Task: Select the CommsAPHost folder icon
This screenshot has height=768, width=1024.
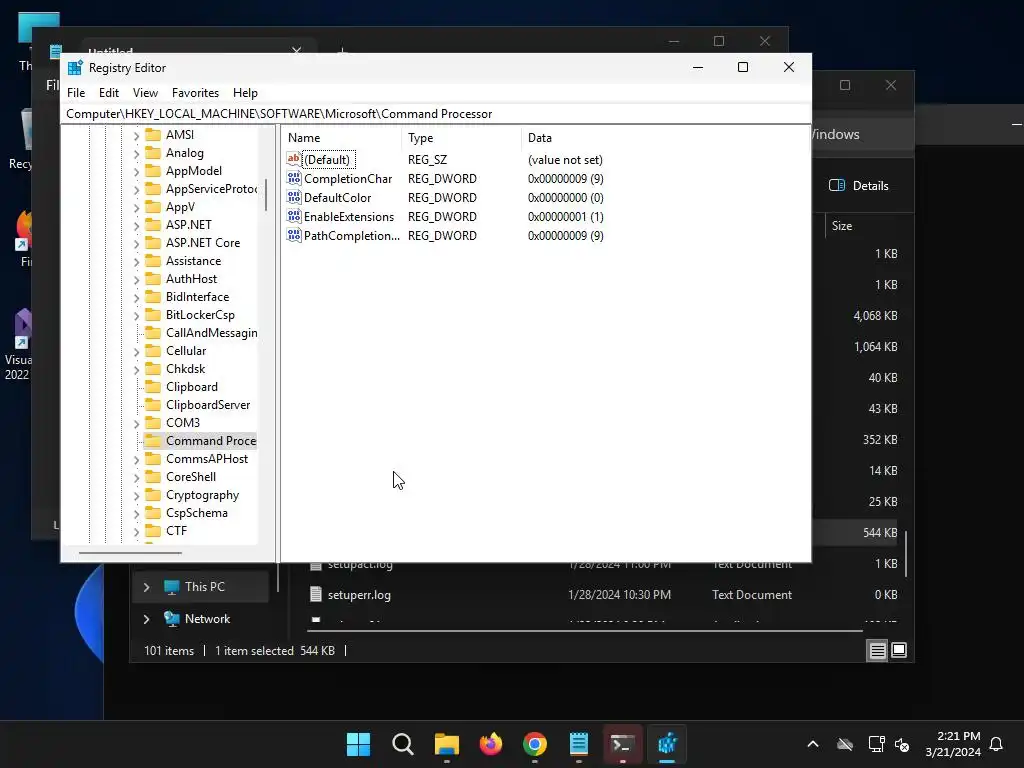Action: [153, 459]
